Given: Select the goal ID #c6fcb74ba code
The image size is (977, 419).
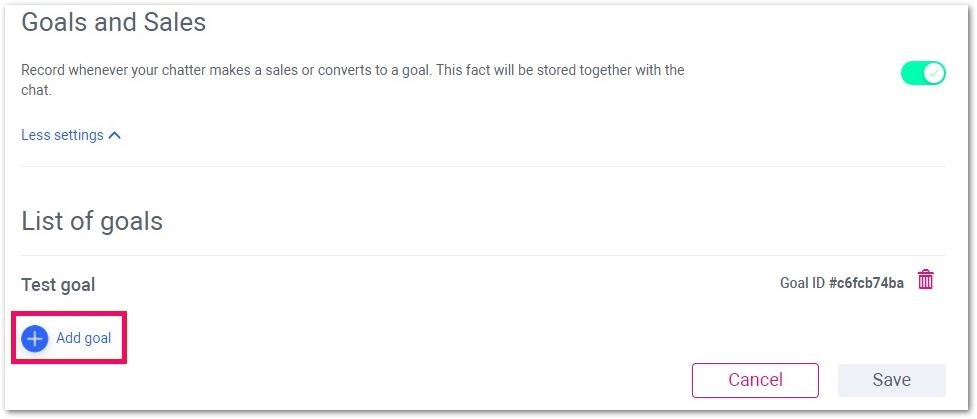Looking at the screenshot, I should (866, 284).
